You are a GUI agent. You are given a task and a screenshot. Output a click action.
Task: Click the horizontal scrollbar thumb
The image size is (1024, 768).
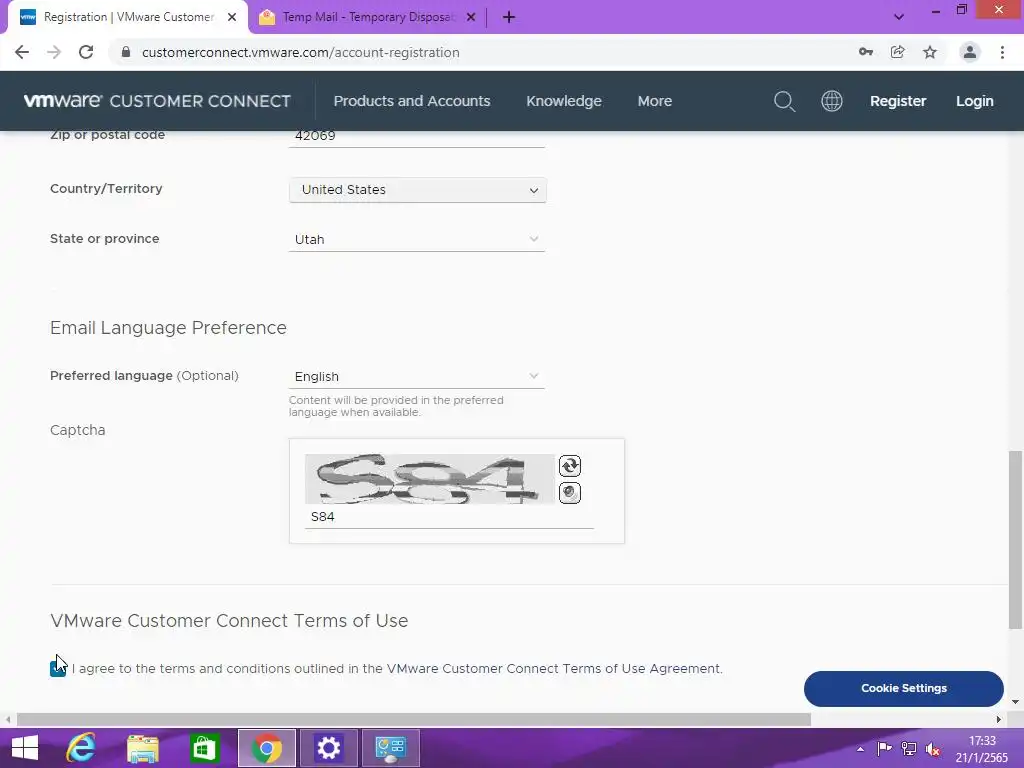pyautogui.click(x=414, y=720)
